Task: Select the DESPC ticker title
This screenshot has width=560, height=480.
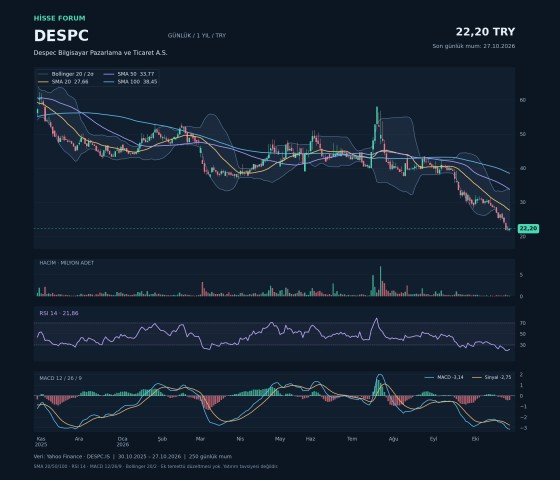Action: coord(61,36)
